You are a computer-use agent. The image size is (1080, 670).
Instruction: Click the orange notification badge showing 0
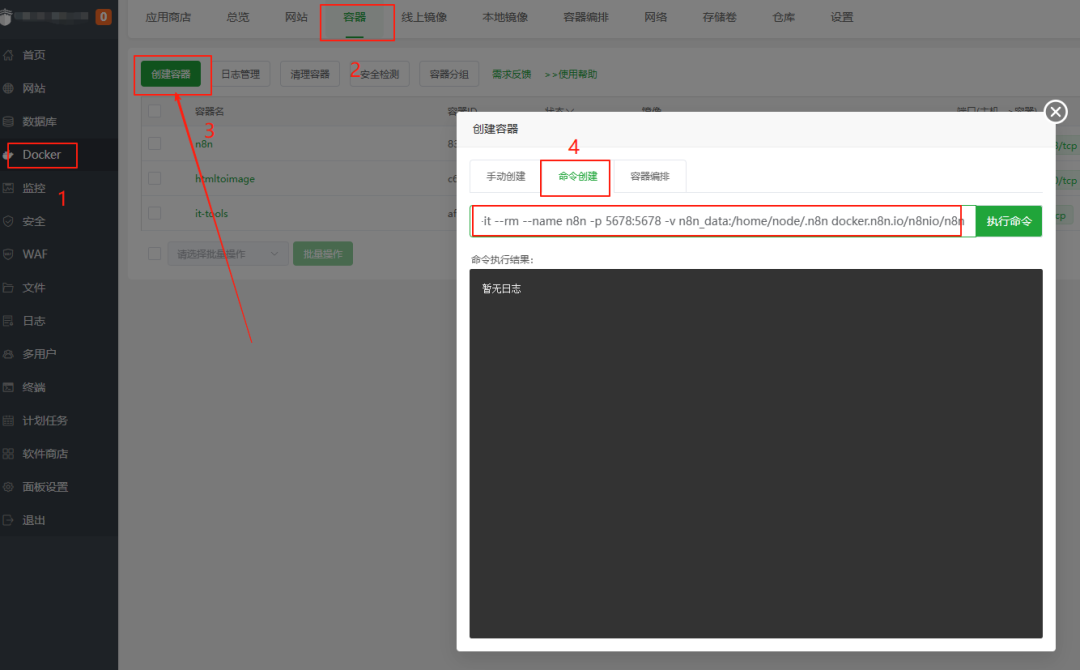(103, 17)
